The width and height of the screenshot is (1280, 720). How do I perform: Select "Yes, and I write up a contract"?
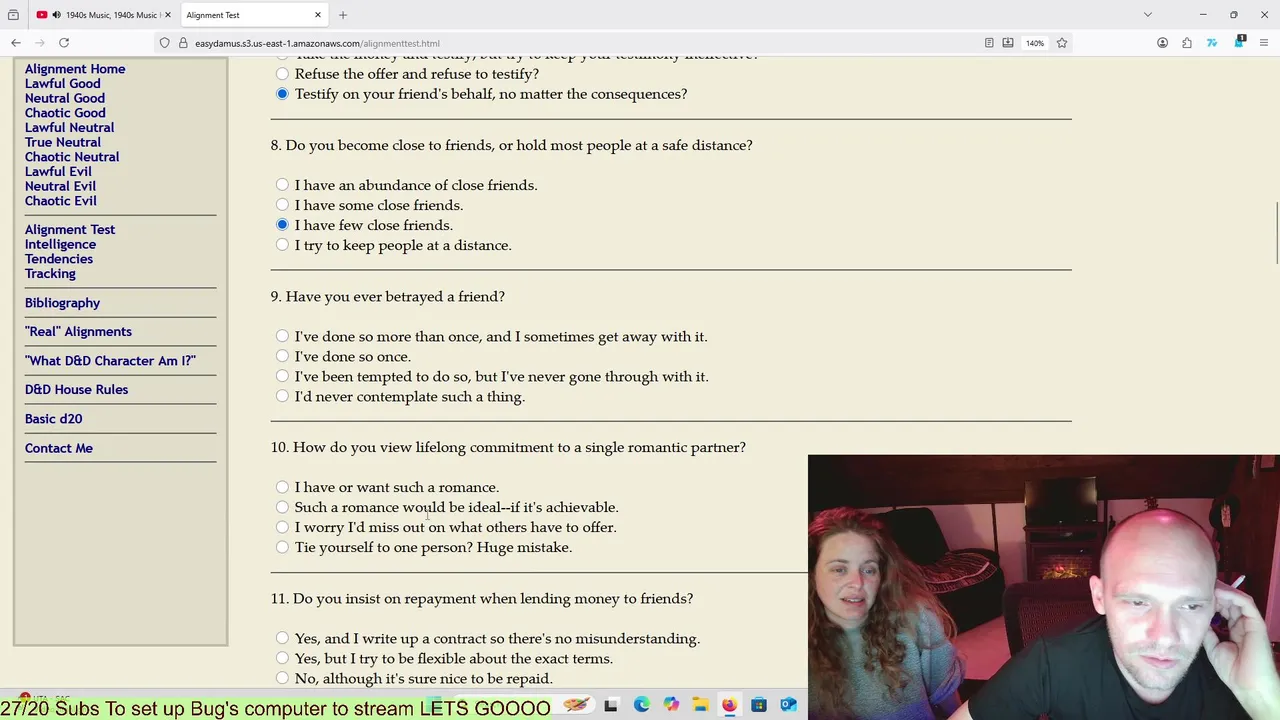click(x=282, y=638)
